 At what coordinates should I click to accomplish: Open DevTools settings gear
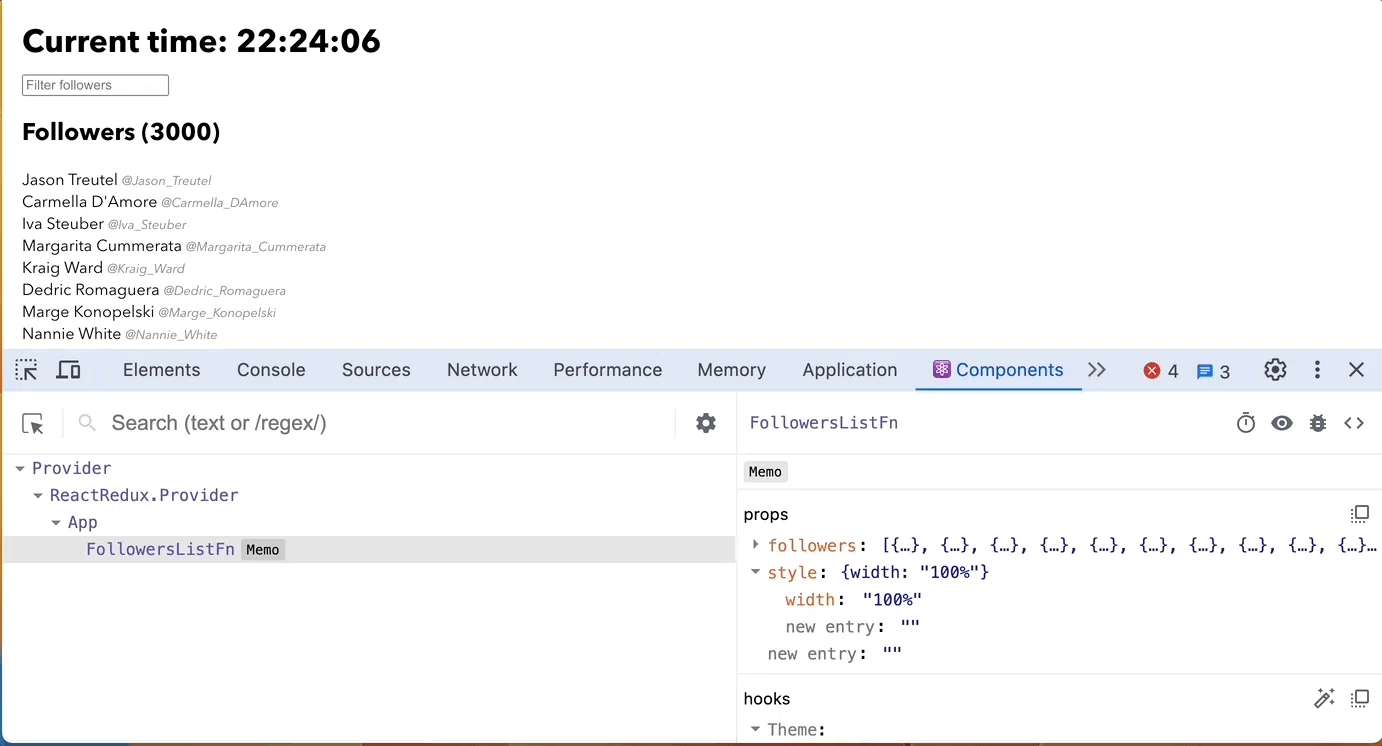(x=1275, y=370)
